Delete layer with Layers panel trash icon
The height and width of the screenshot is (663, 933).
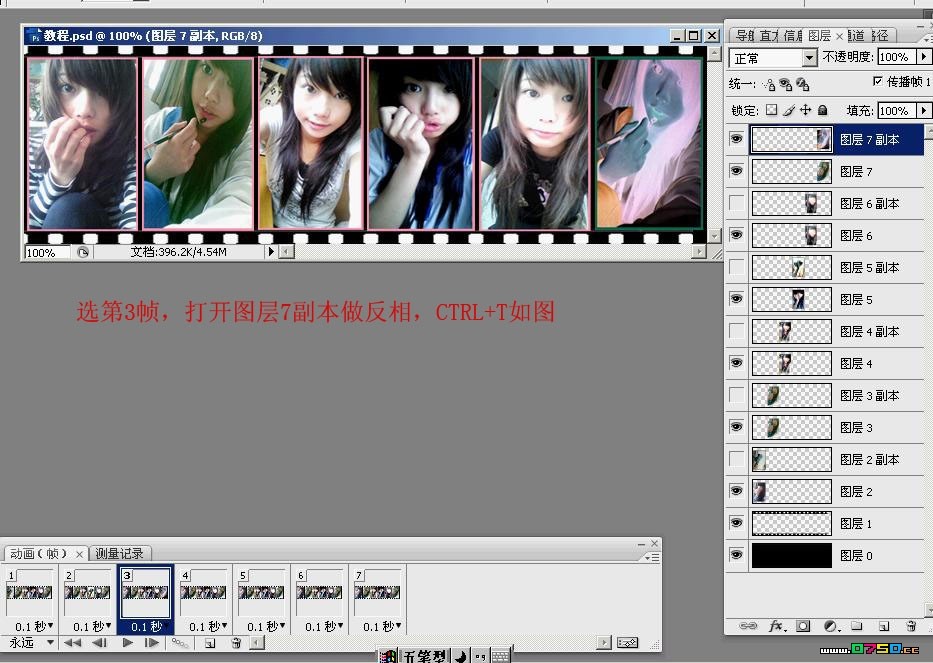pyautogui.click(x=911, y=626)
